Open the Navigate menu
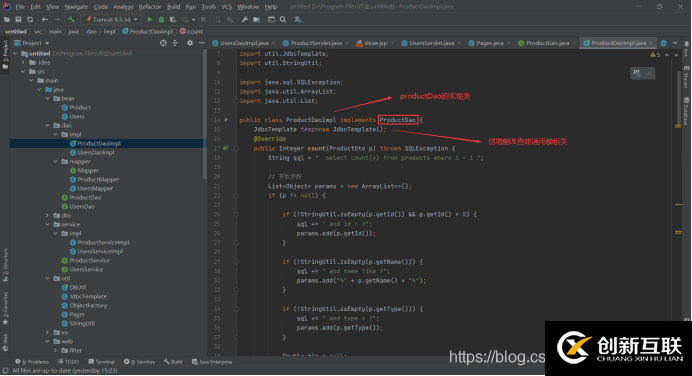 [x=76, y=7]
